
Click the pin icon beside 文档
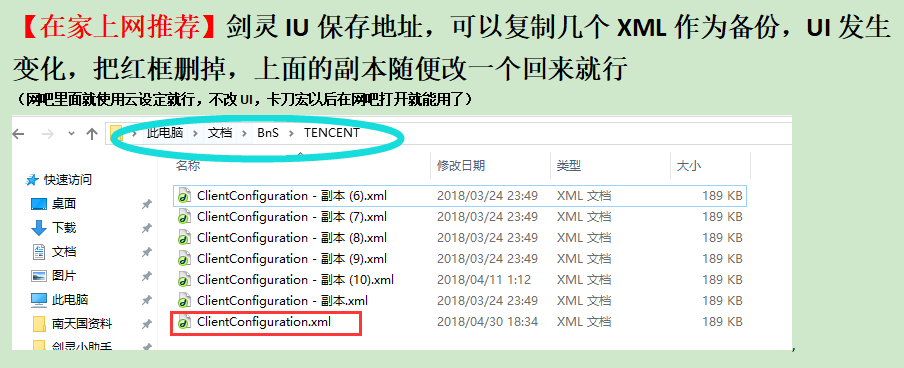(146, 252)
